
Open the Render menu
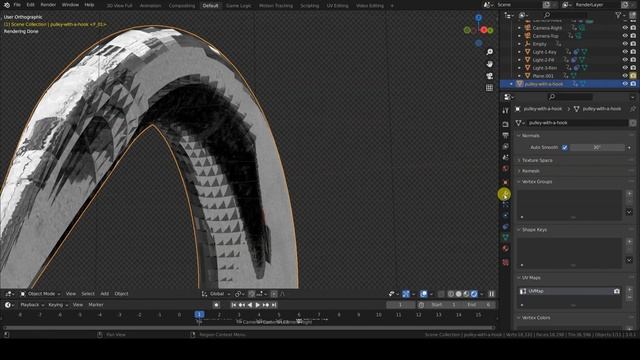(48, 5)
